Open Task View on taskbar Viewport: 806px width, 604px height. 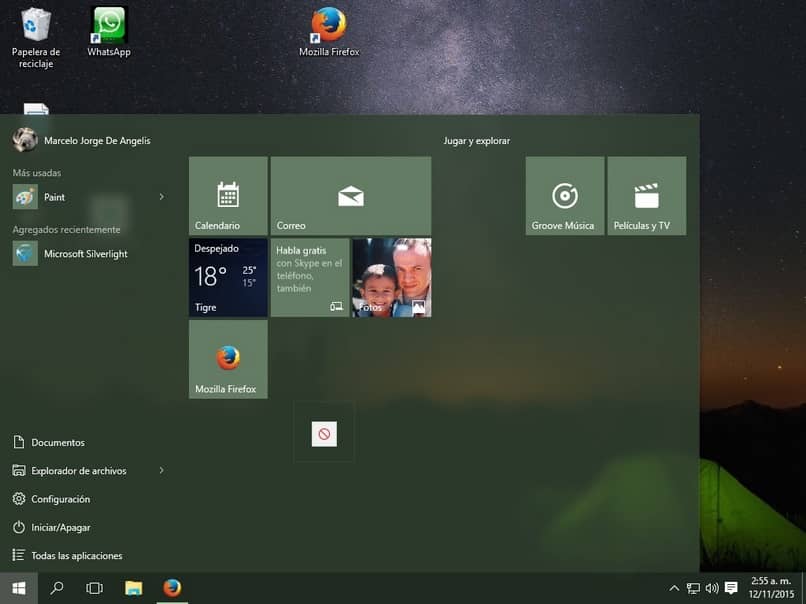(x=94, y=588)
